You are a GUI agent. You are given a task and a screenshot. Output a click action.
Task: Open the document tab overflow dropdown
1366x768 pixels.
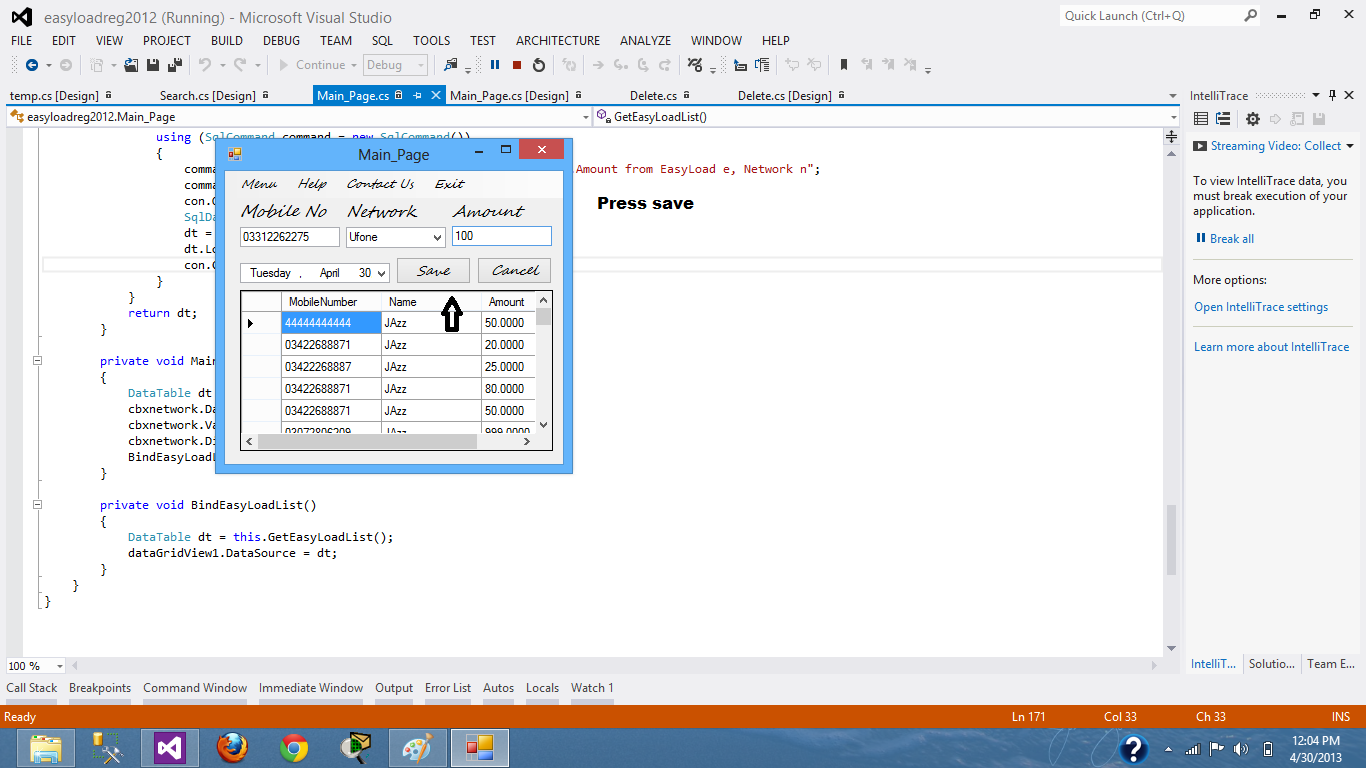(x=1174, y=96)
